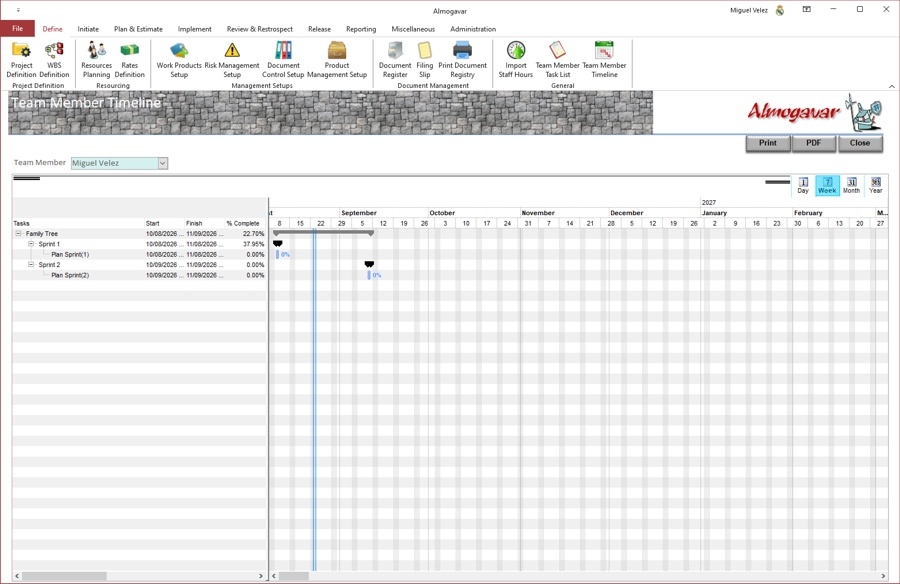Click right arrow of Gantt scrollbar

883,576
